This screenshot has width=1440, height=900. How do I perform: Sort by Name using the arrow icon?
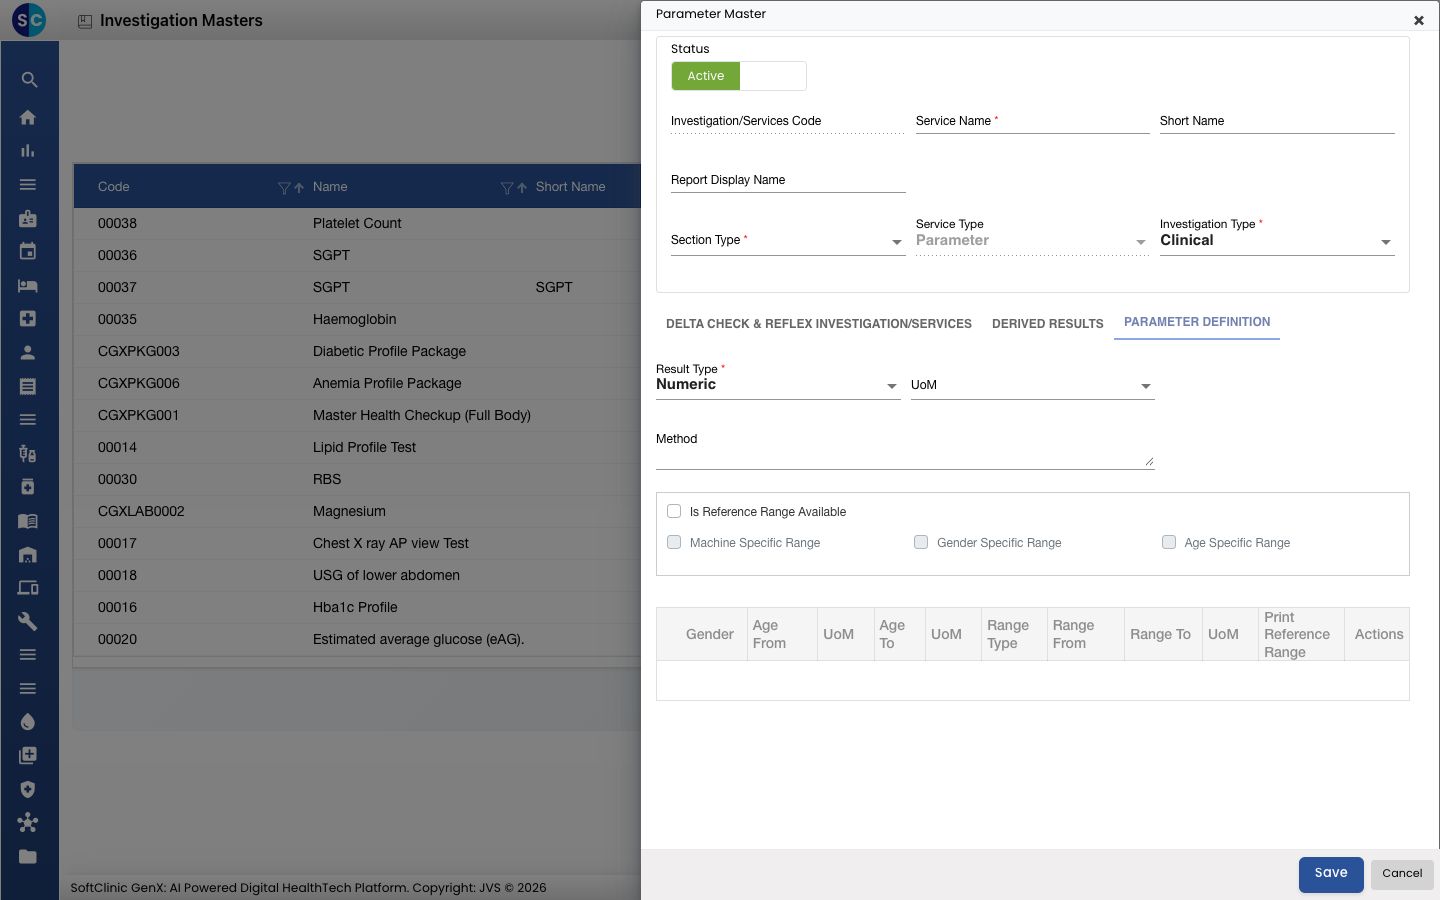click(x=522, y=188)
